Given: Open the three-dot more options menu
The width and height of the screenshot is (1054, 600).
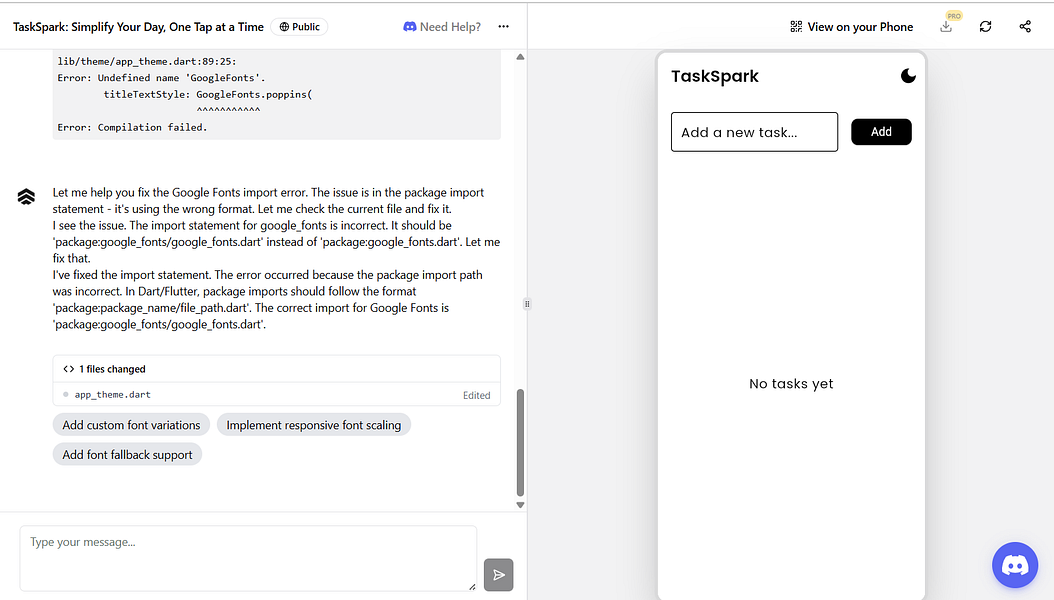Looking at the screenshot, I should tap(503, 27).
